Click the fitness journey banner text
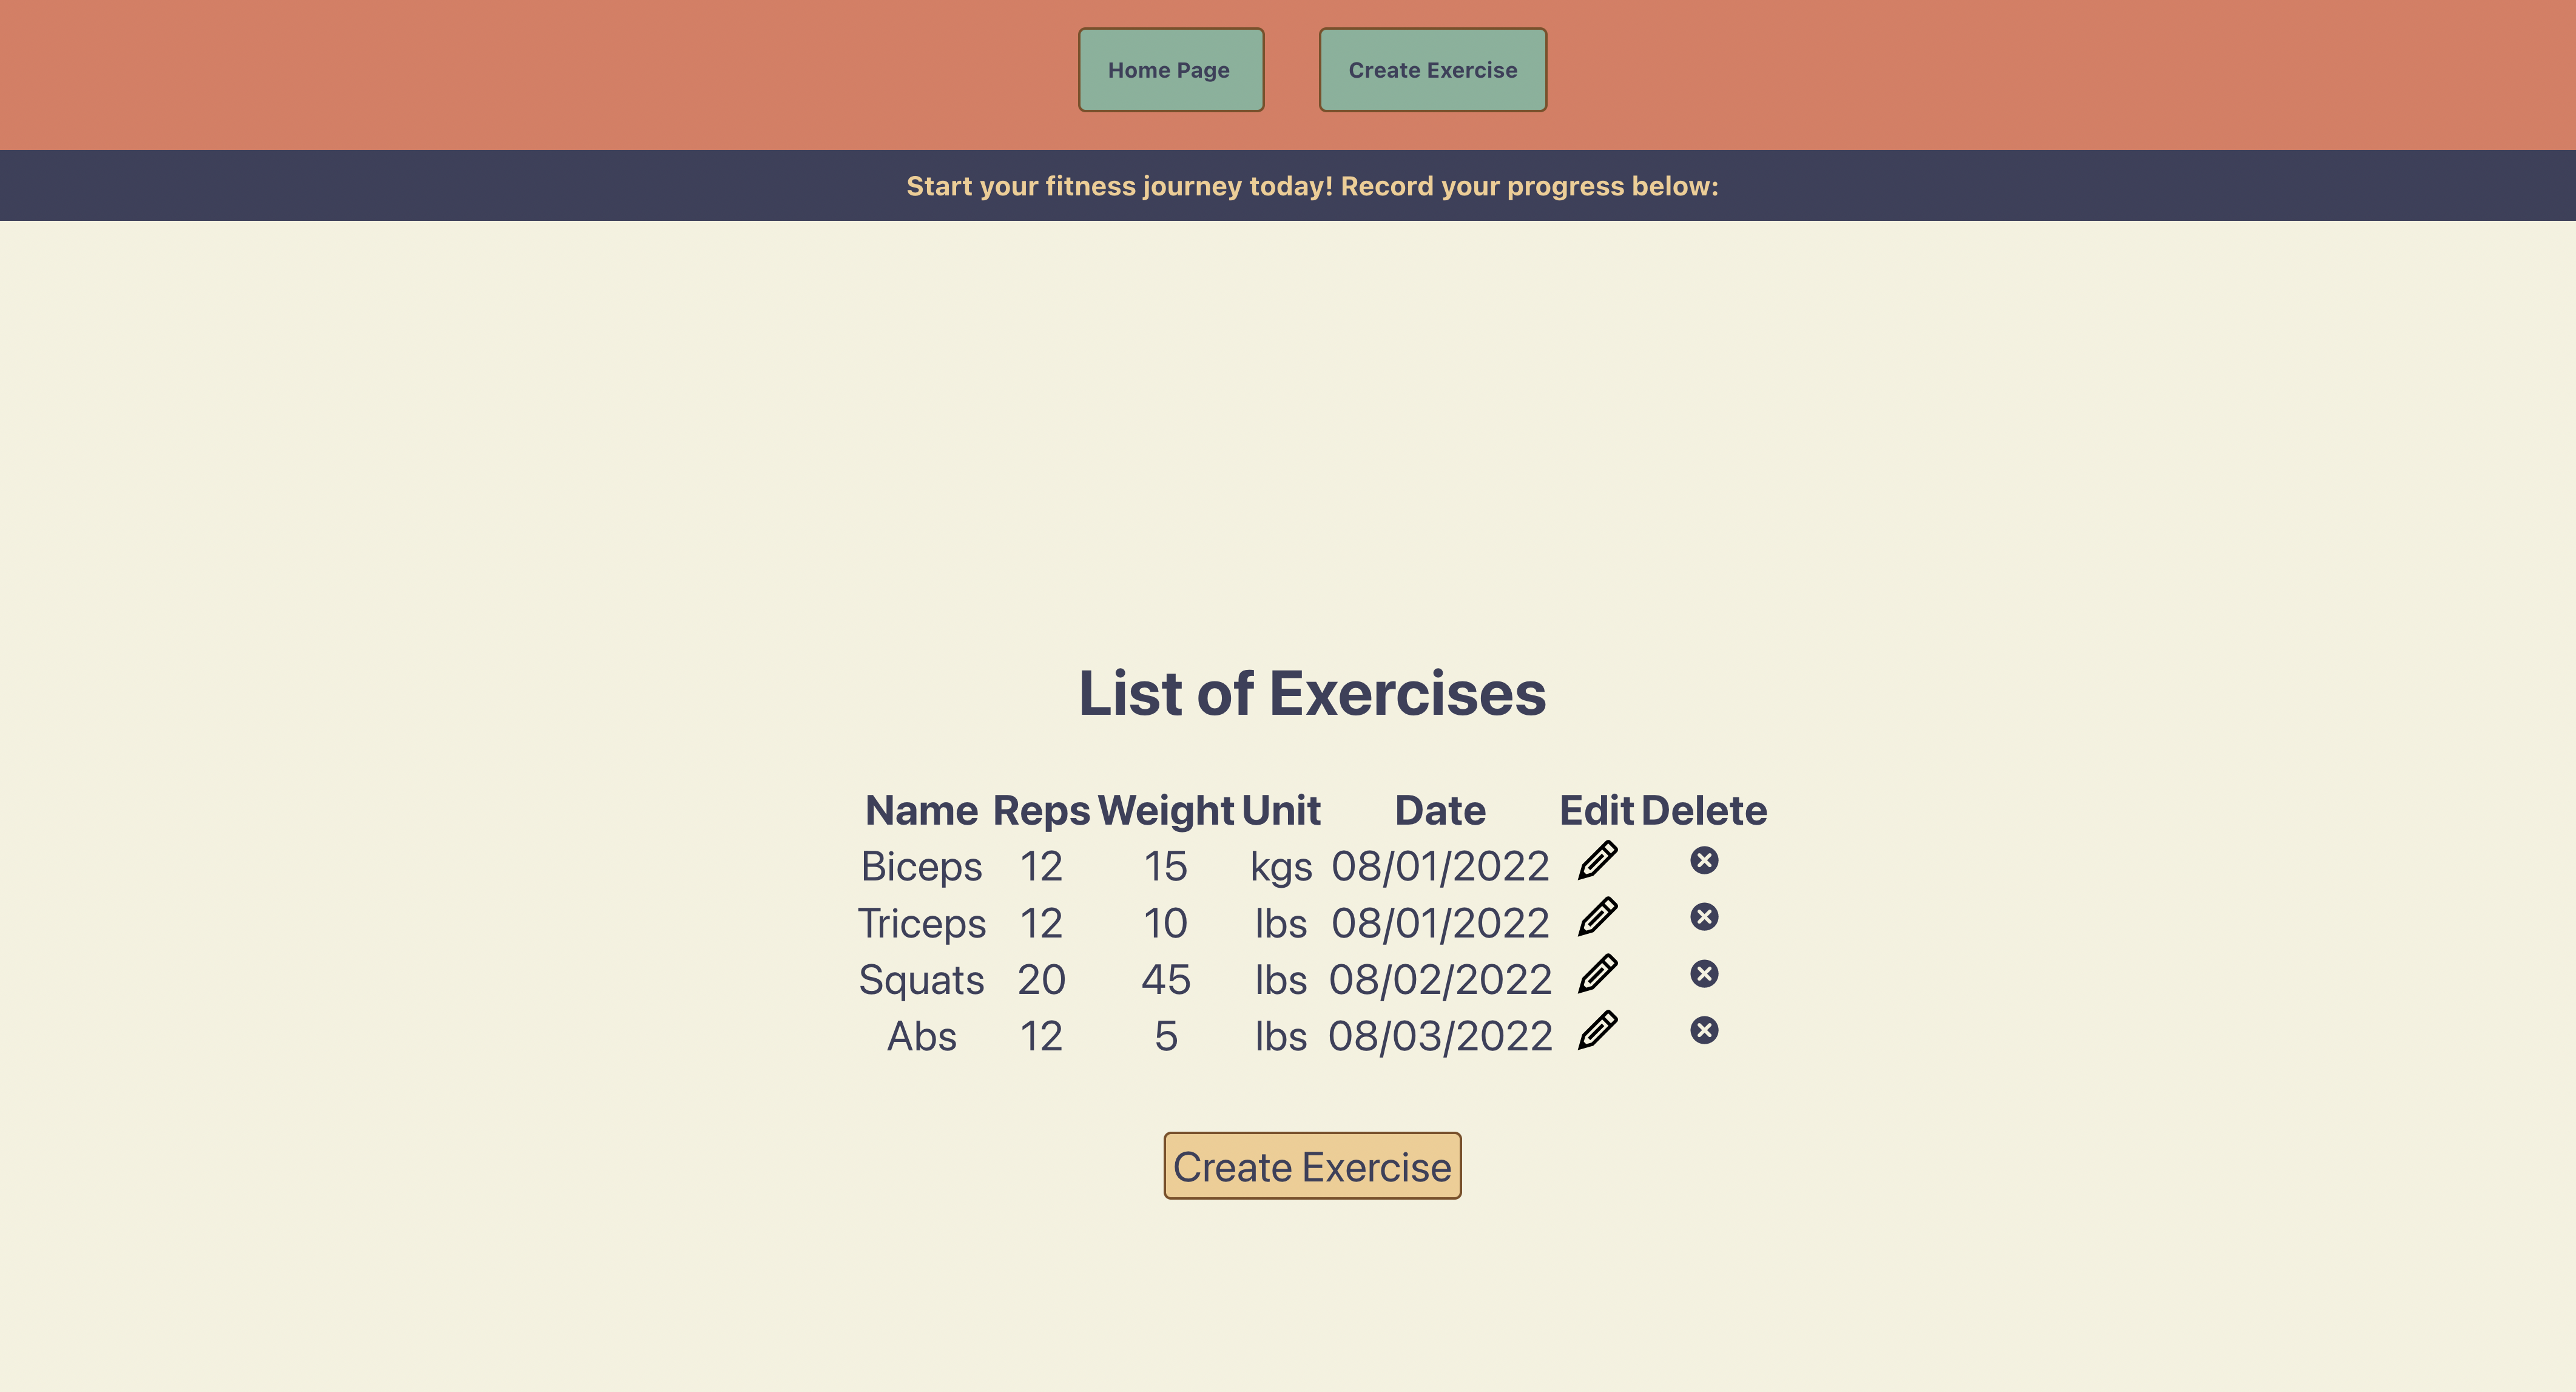 [x=1312, y=186]
